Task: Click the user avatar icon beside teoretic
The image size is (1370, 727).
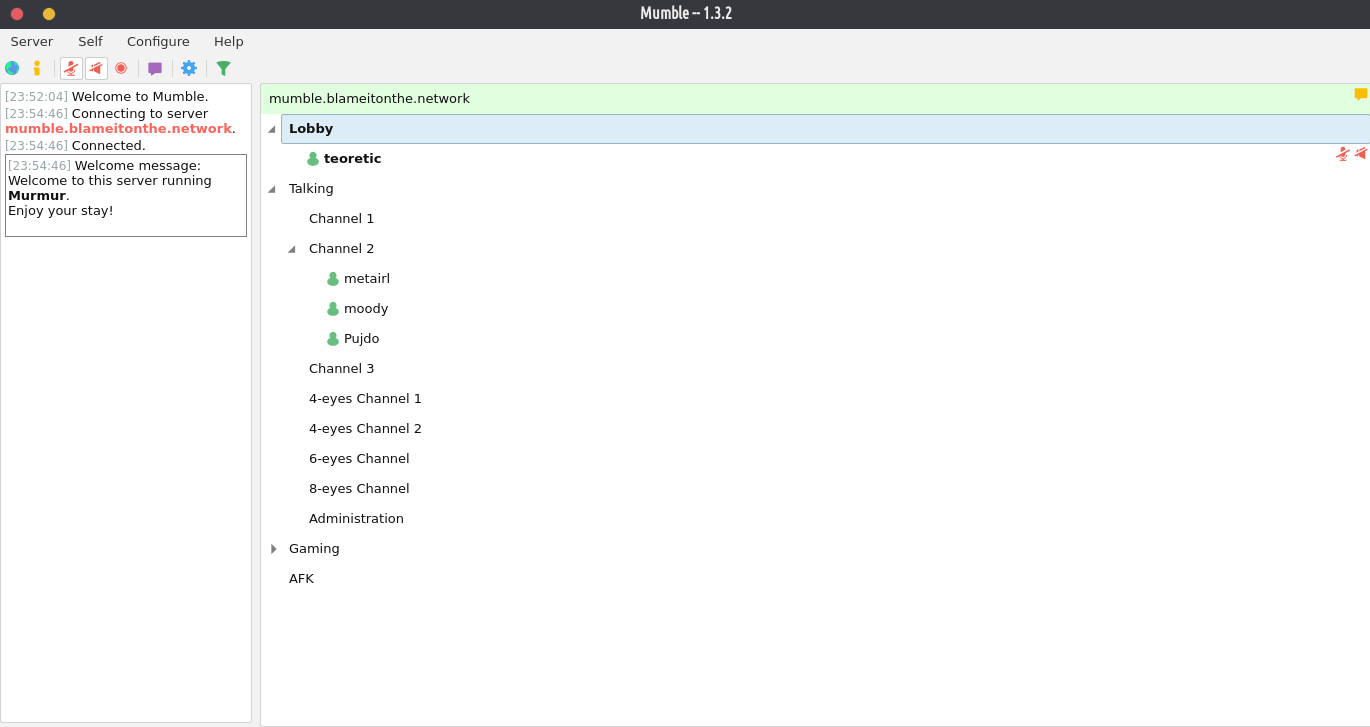Action: pos(313,159)
